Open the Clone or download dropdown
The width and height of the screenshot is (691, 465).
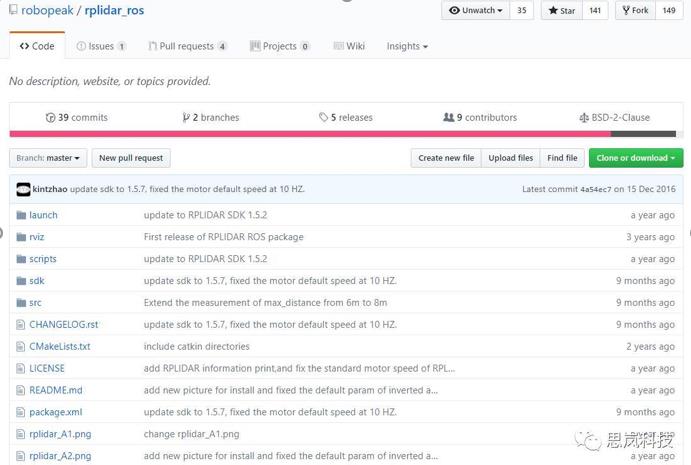click(x=636, y=158)
